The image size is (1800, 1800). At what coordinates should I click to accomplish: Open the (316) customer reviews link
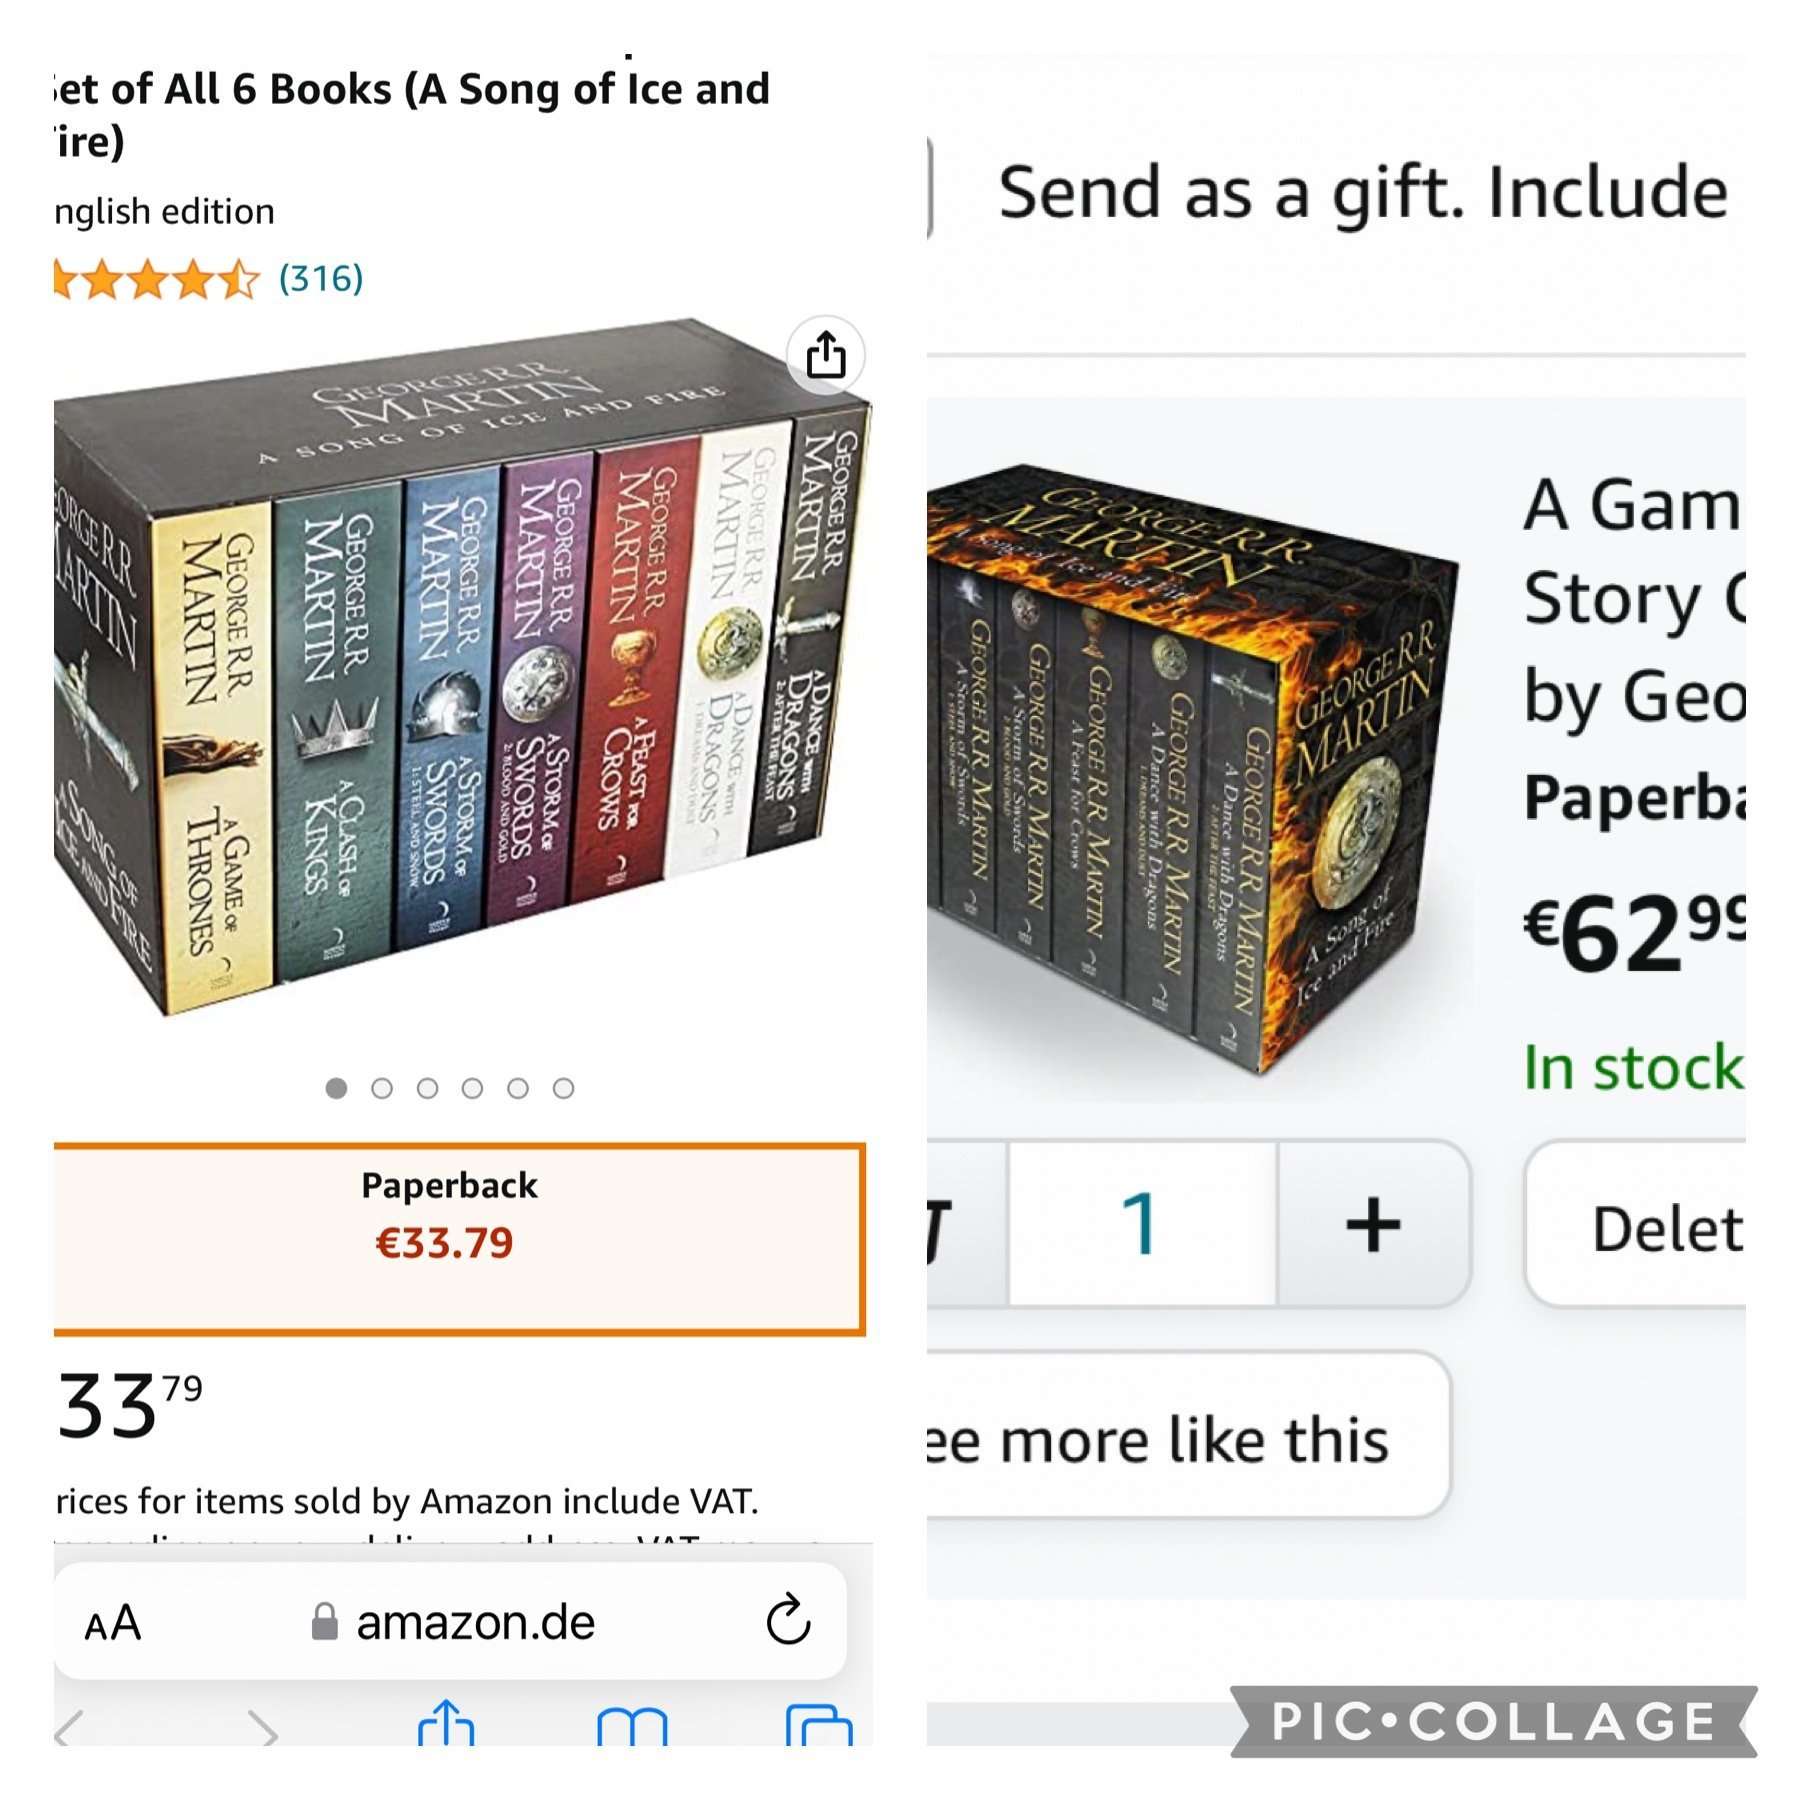pos(320,278)
